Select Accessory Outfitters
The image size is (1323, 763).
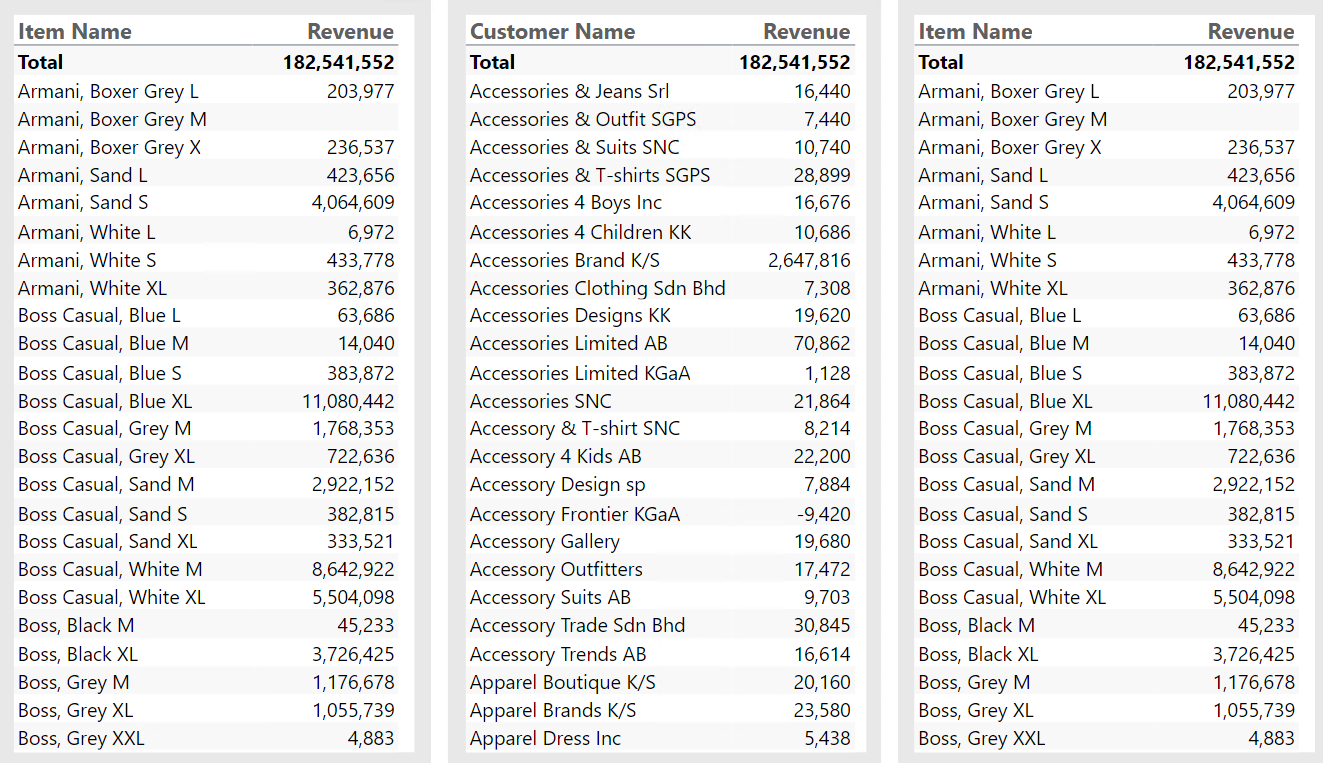click(556, 569)
